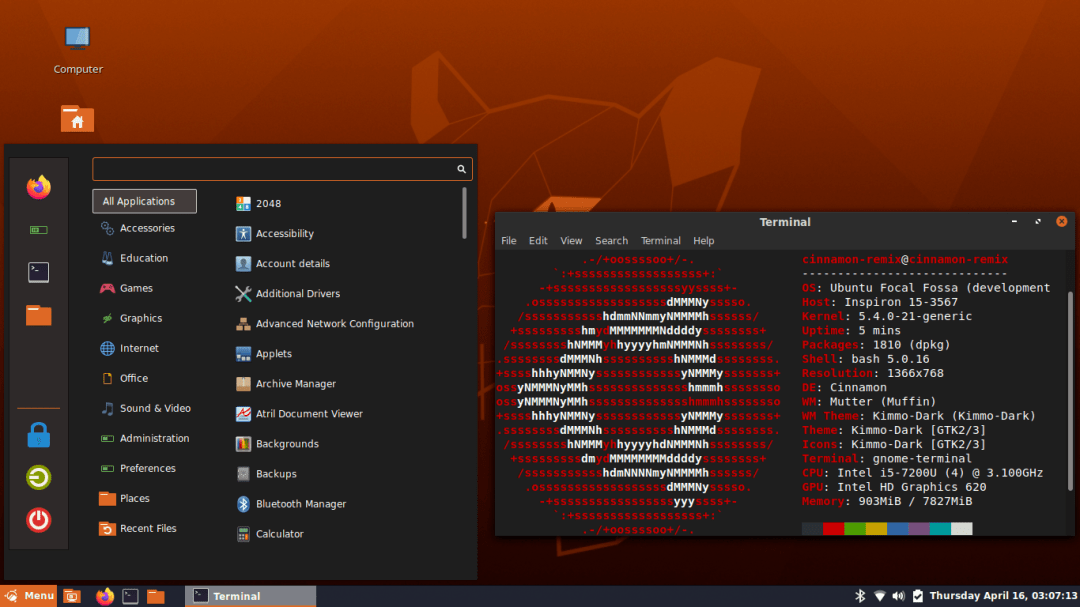Open the Home folder on desktop
Viewport: 1080px width, 607px height.
pos(77,120)
